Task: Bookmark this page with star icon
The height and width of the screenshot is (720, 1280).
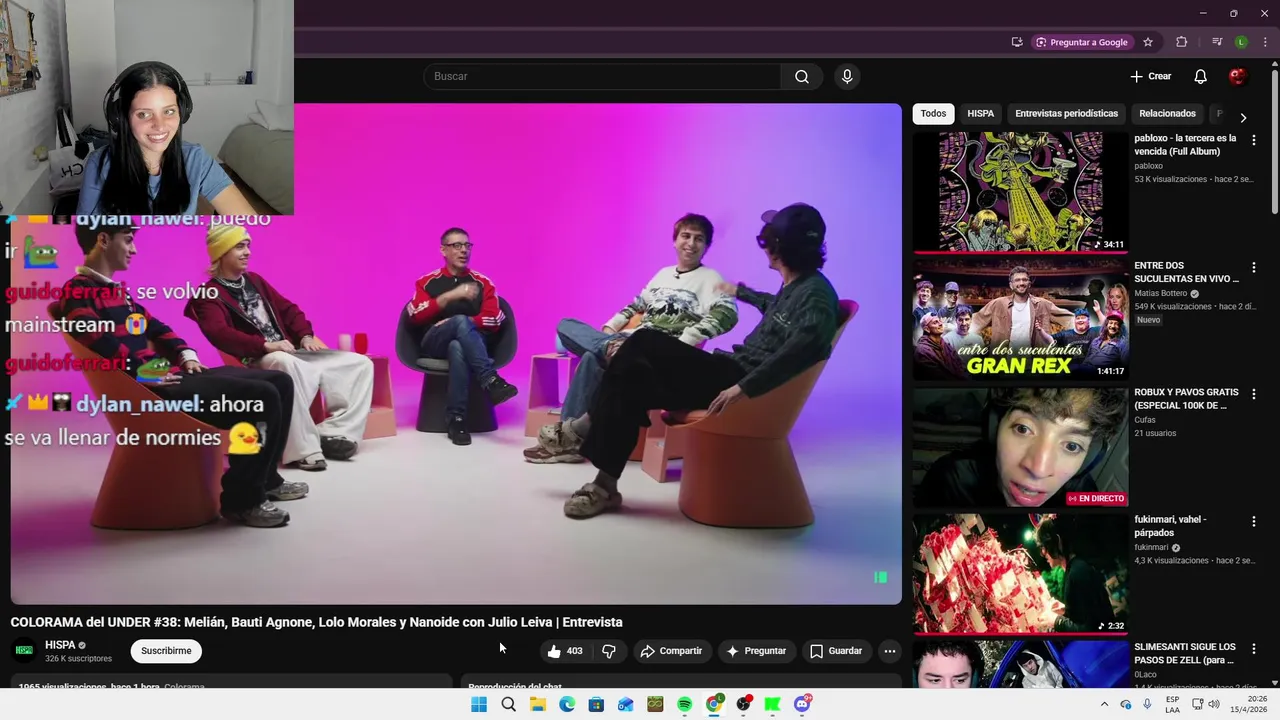Action: (1148, 42)
